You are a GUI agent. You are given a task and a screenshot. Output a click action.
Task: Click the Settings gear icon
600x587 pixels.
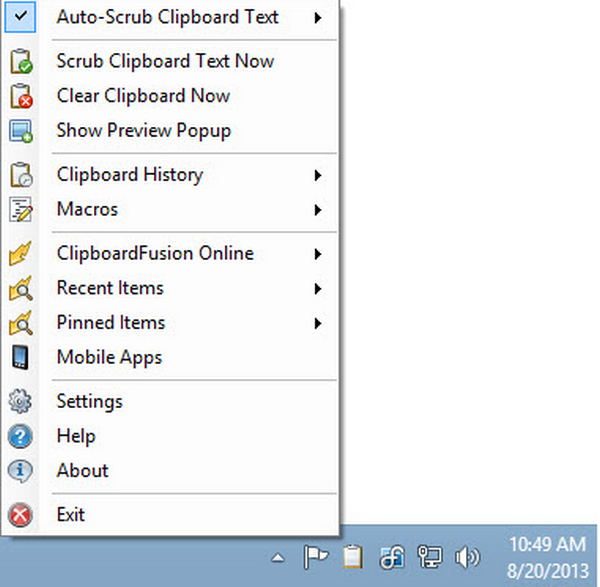(20, 401)
